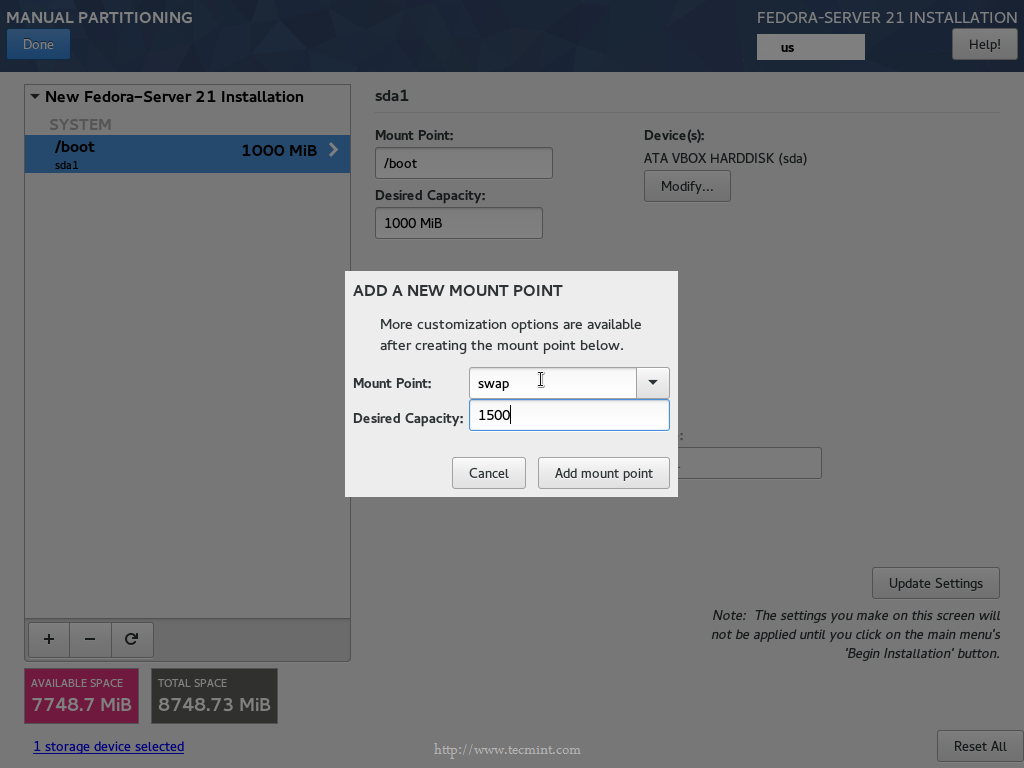Select the us keyboard layout indicator
Image resolution: width=1024 pixels, height=768 pixels.
point(810,47)
